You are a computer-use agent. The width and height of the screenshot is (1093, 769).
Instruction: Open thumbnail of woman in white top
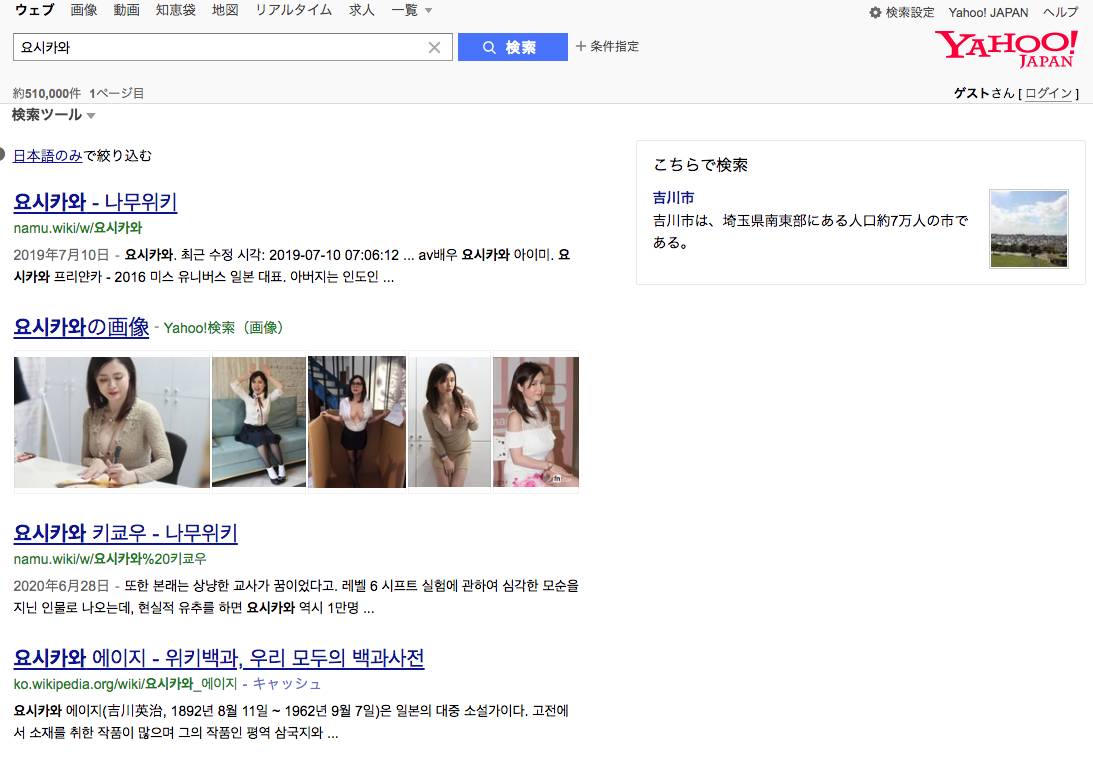pyautogui.click(x=536, y=422)
